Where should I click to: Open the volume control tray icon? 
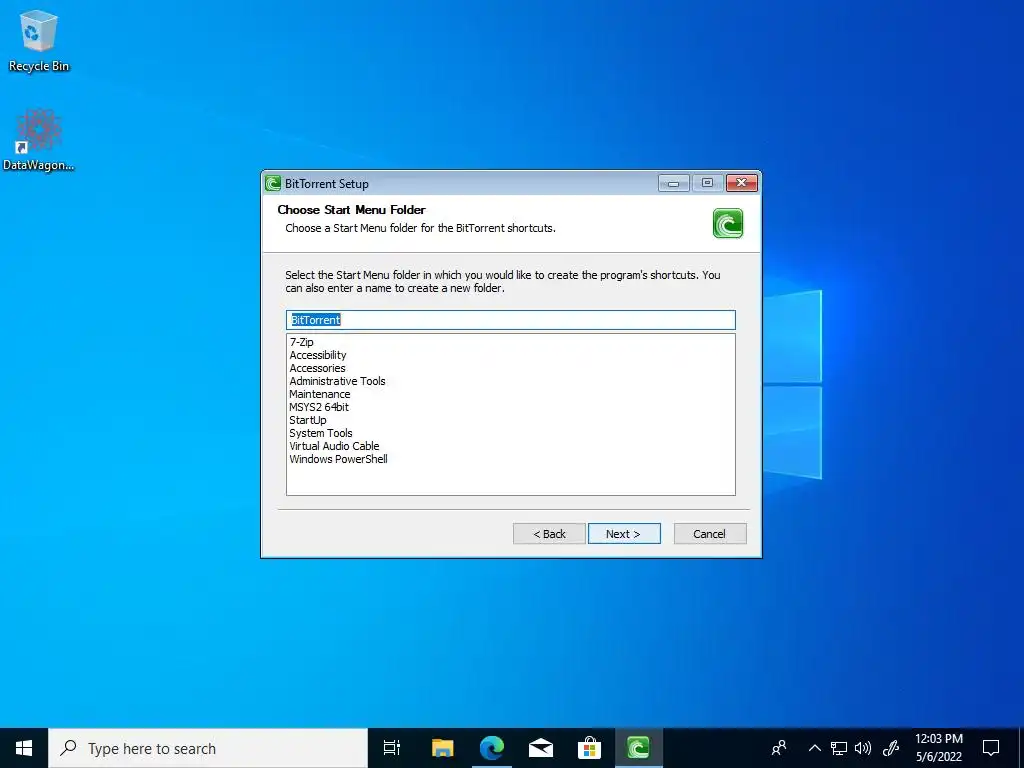click(863, 748)
